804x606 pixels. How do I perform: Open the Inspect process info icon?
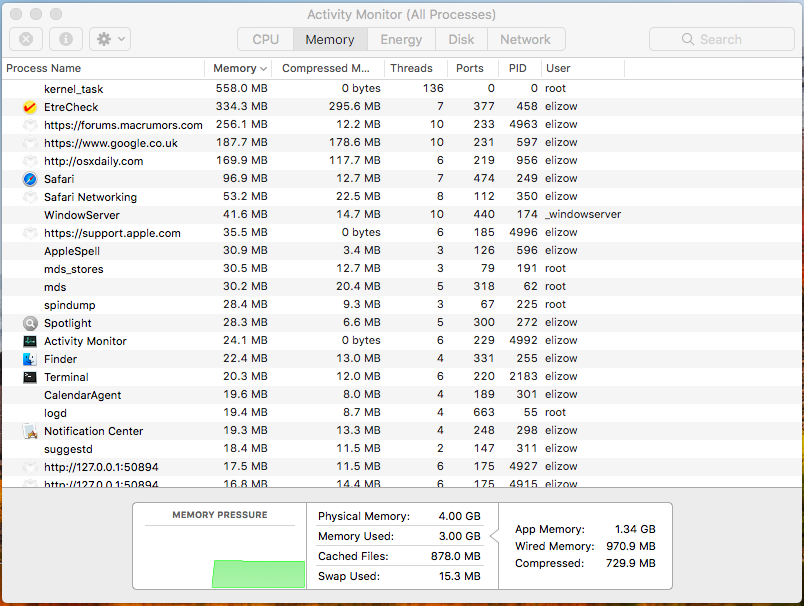click(x=66, y=39)
